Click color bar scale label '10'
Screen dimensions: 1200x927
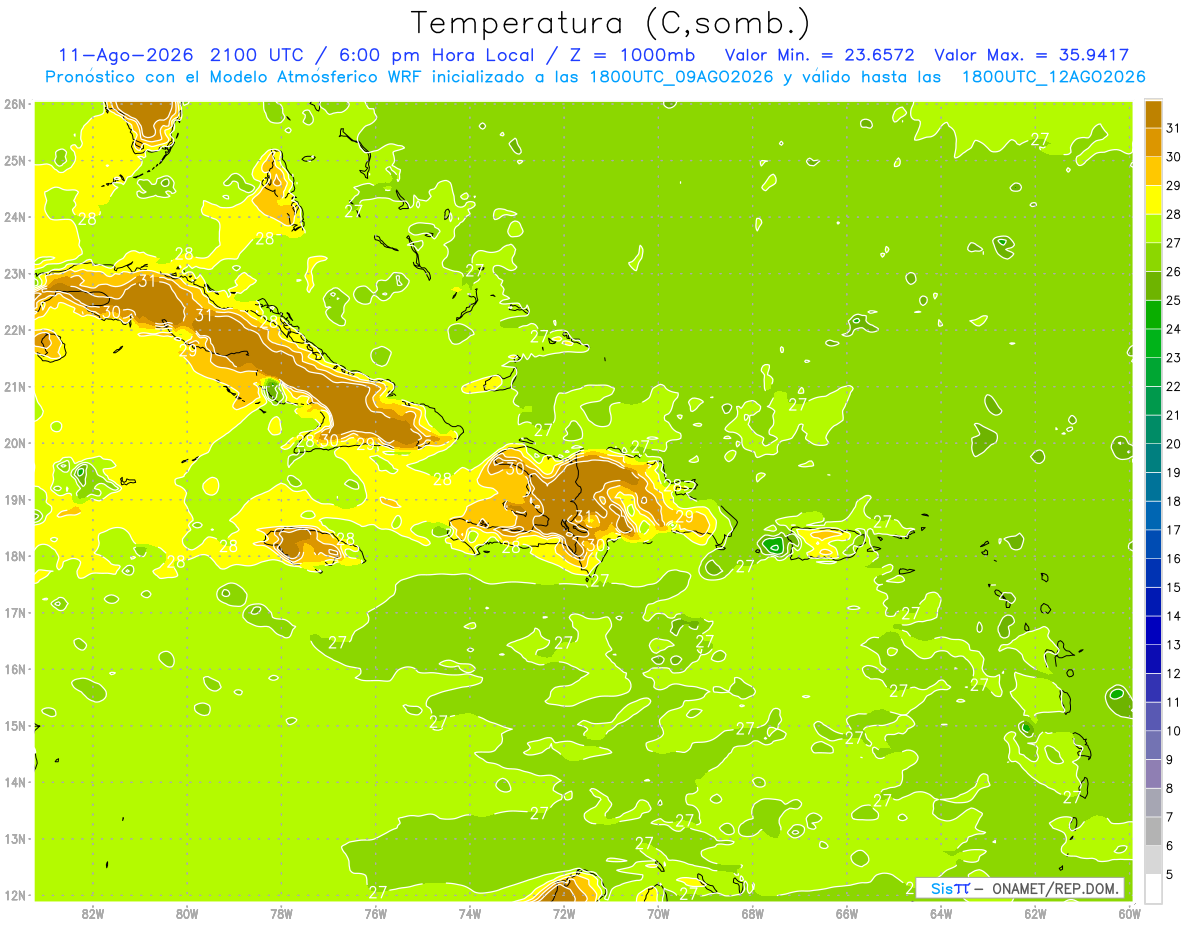1173,731
